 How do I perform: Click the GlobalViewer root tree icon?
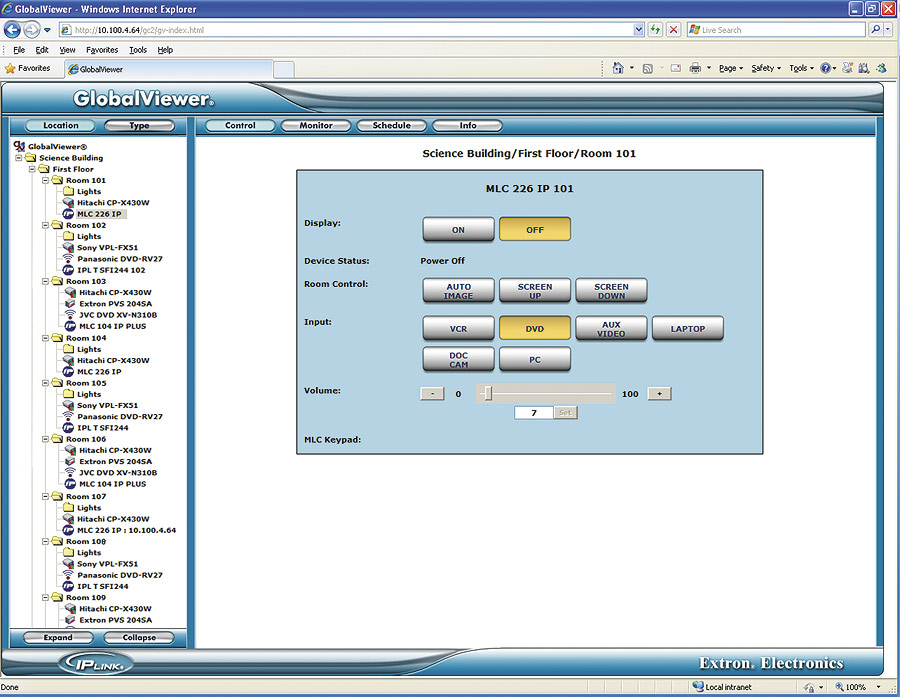click(x=20, y=146)
